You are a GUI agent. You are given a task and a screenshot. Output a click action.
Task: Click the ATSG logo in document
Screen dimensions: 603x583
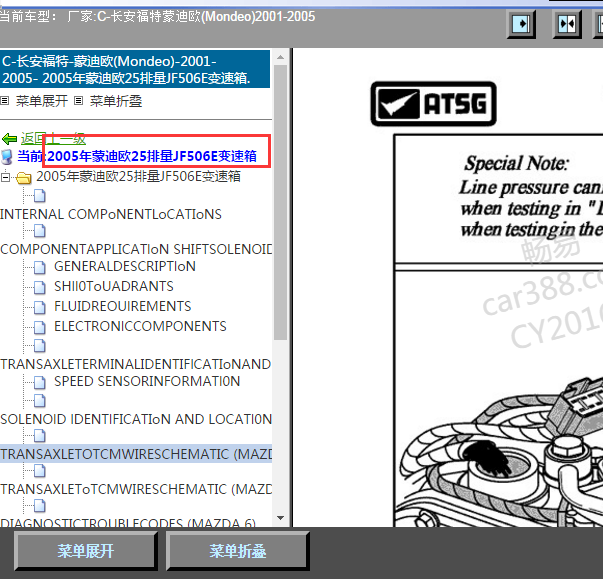[433, 104]
